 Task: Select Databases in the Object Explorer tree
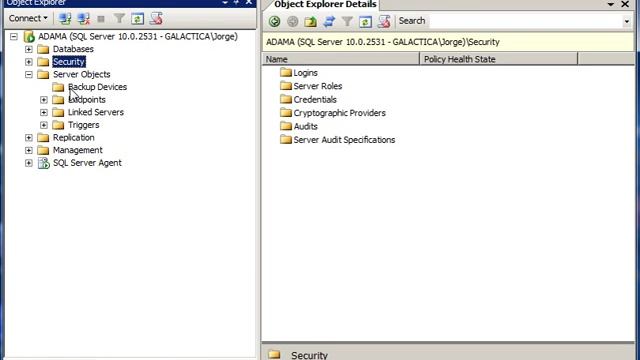coord(73,49)
